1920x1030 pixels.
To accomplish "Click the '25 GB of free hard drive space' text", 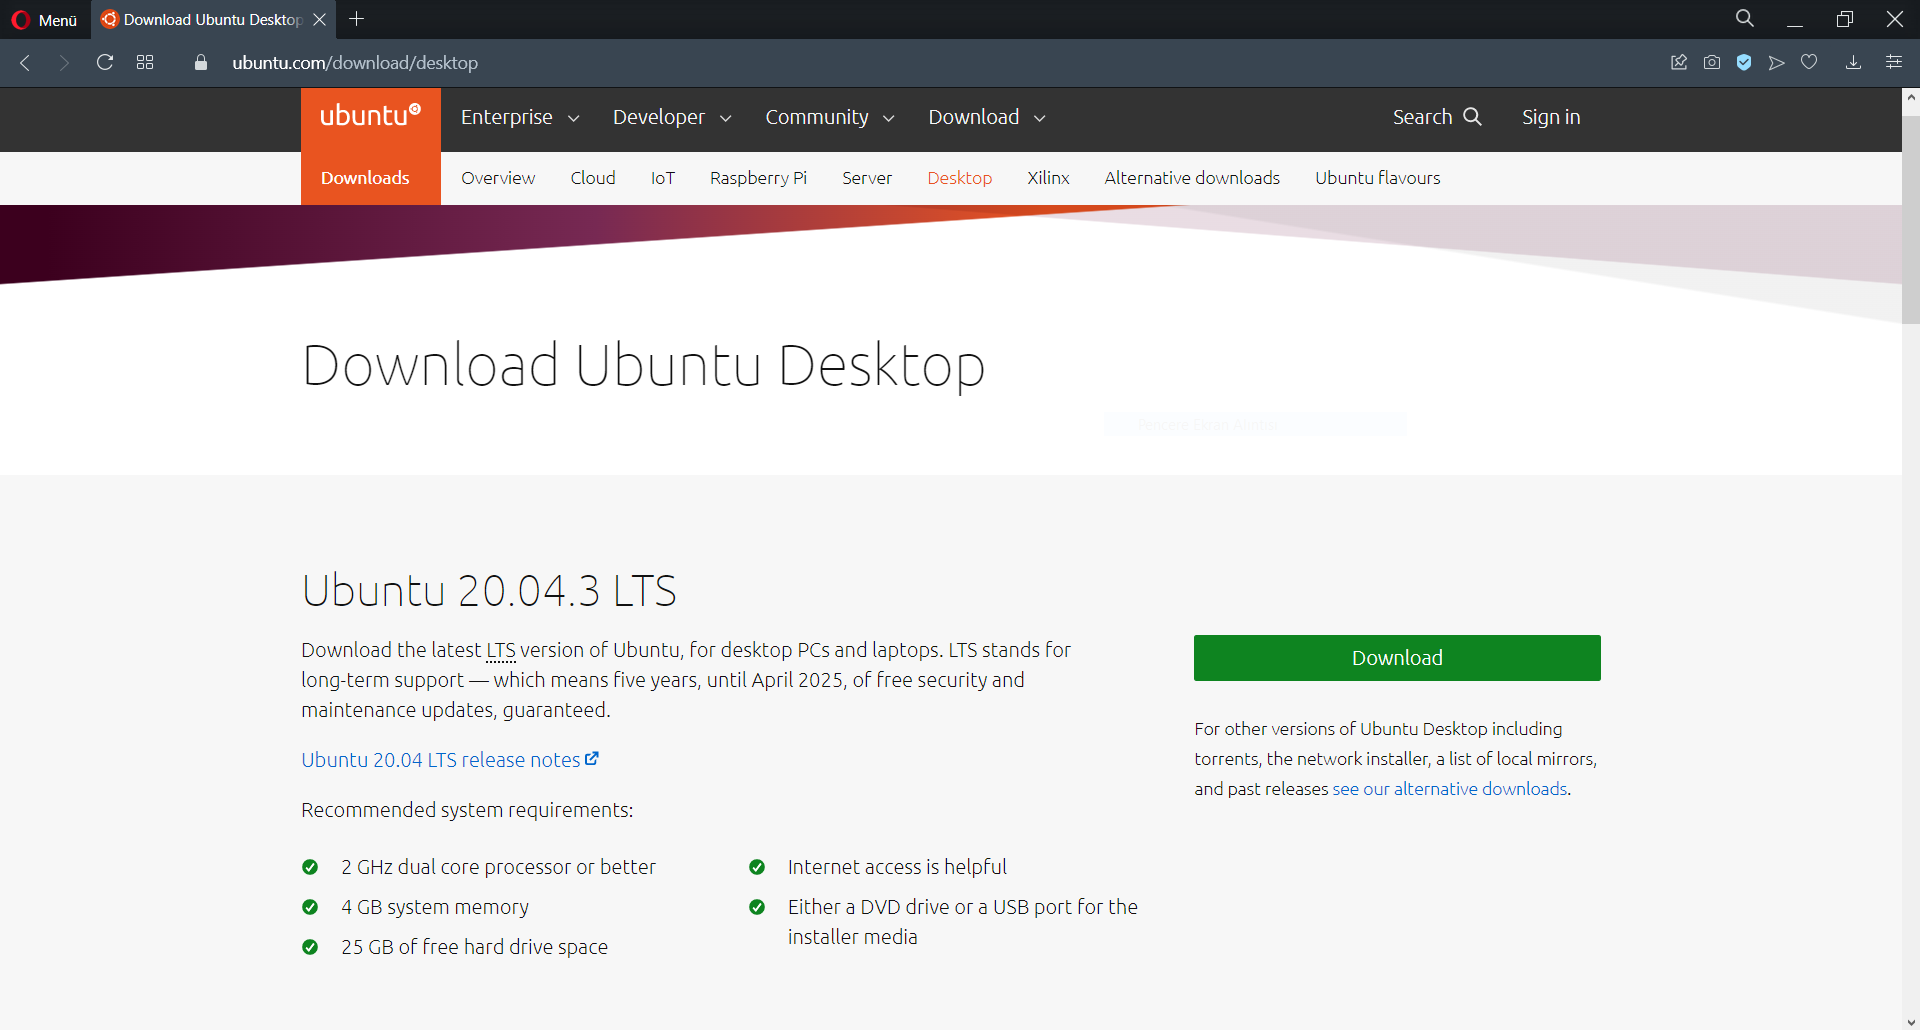I will point(474,947).
